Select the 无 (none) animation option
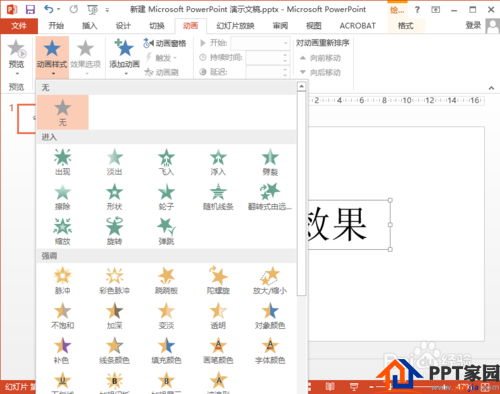500x394 pixels. pyautogui.click(x=63, y=112)
